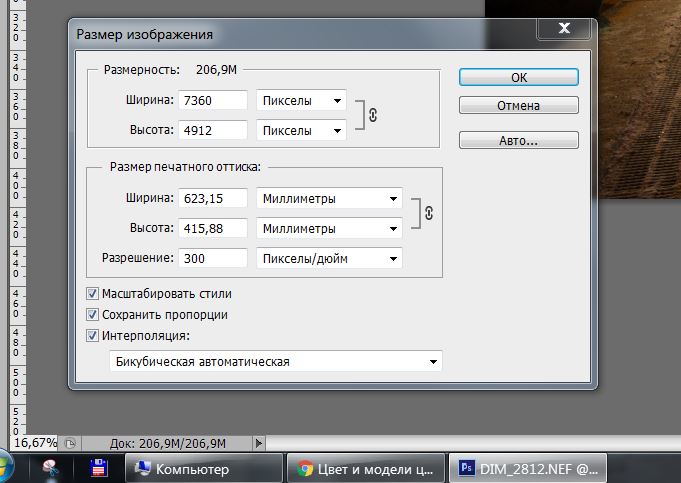Click the pinned taskbar icon beside Start
Screen dimensions: 681x483
tap(51, 469)
